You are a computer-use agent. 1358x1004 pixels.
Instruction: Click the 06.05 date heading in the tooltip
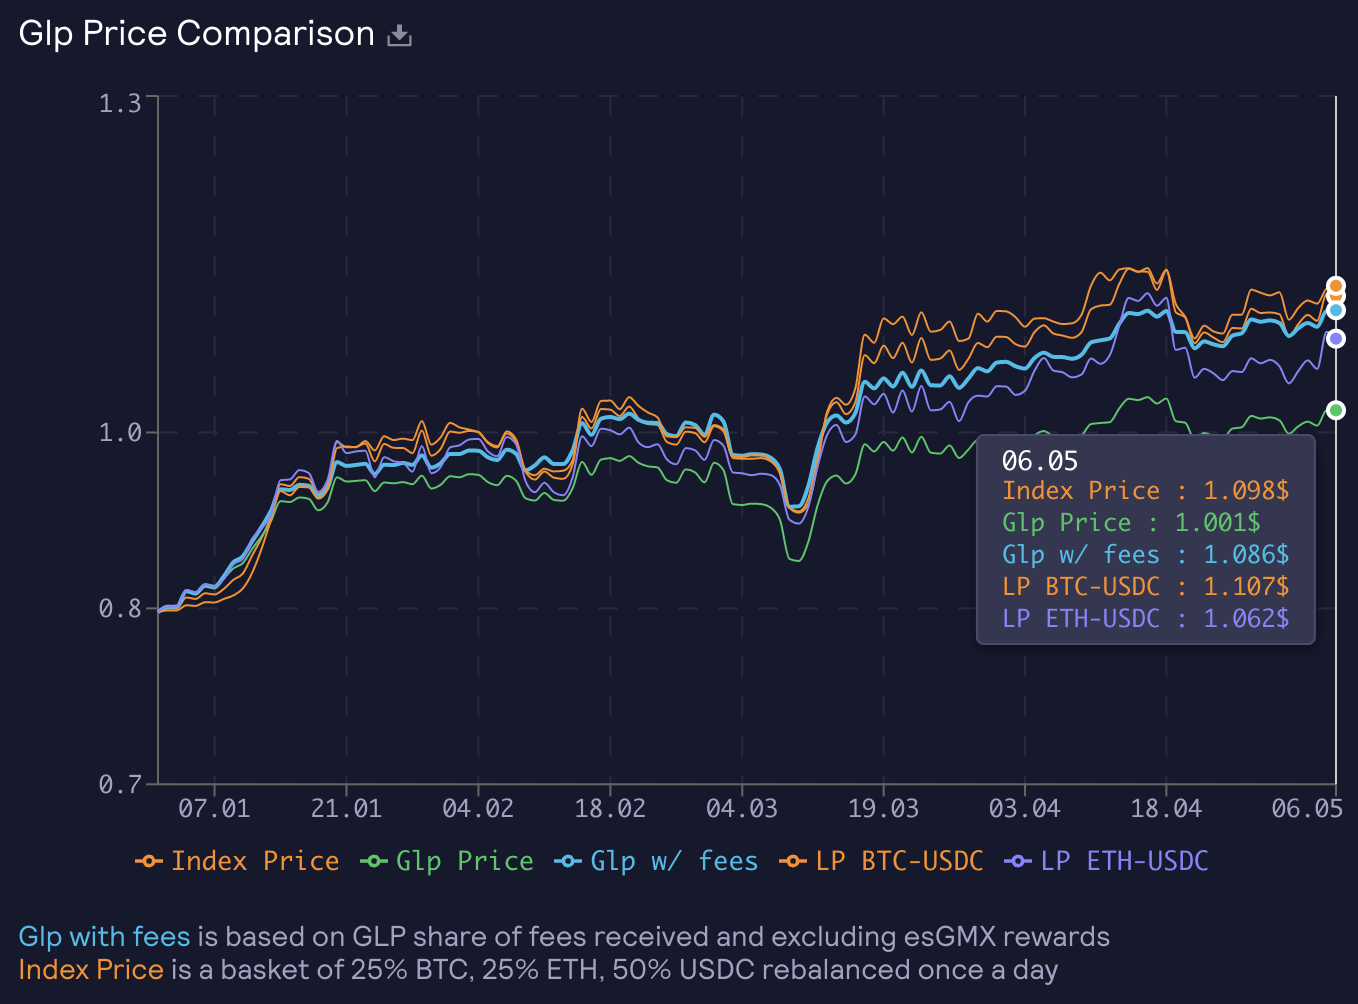coord(1040,460)
